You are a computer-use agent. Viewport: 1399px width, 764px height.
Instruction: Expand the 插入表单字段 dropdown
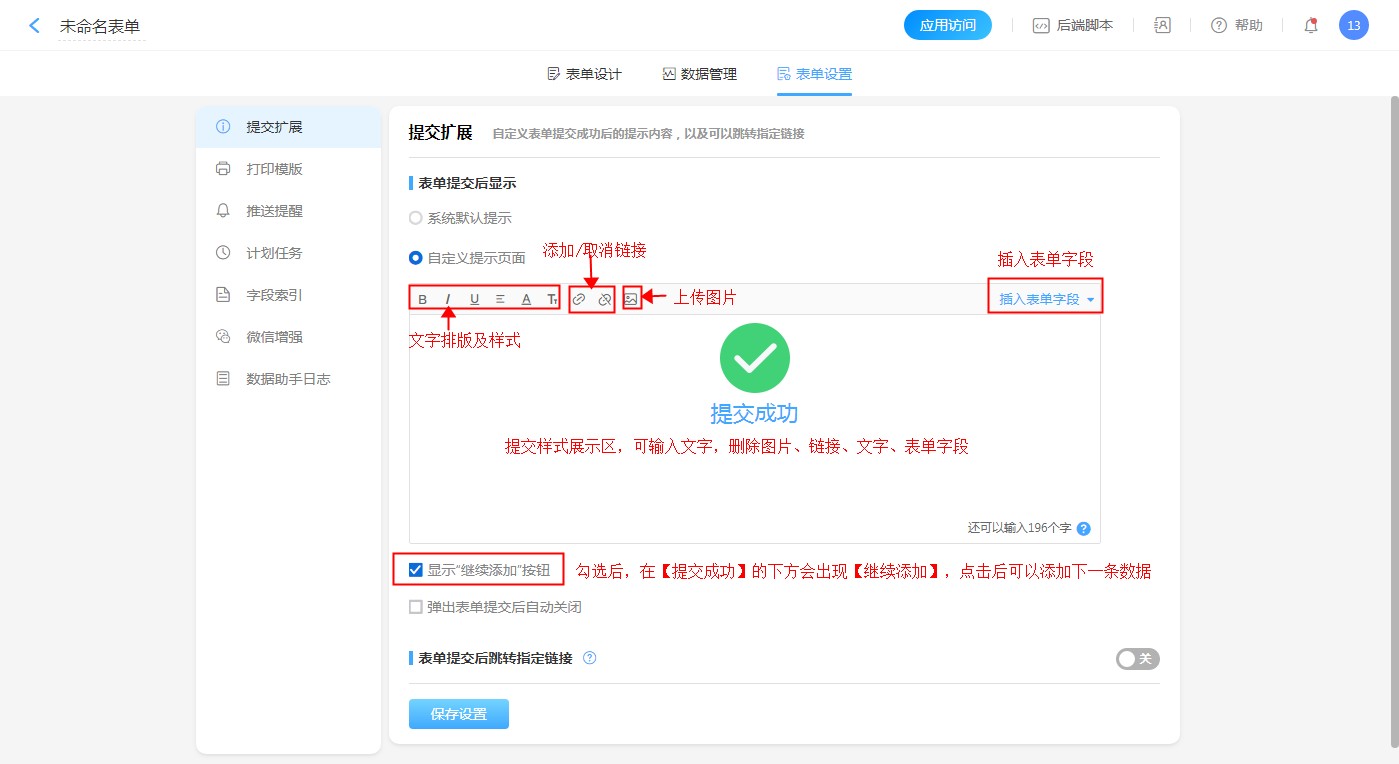(x=1046, y=299)
